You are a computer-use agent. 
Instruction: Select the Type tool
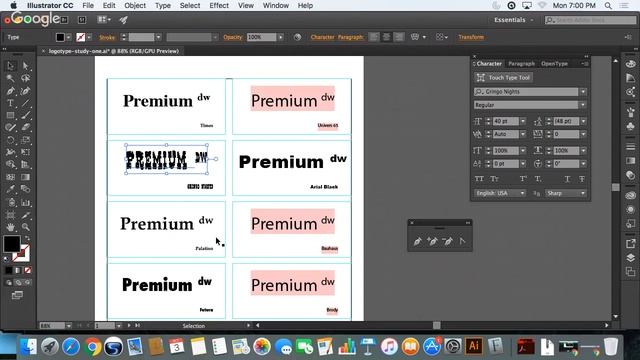pos(11,103)
